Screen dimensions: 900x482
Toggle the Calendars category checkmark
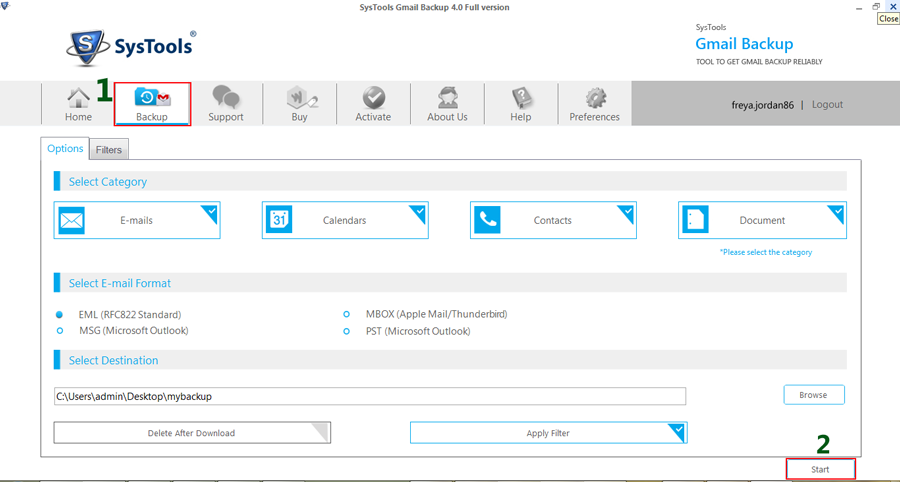(419, 212)
